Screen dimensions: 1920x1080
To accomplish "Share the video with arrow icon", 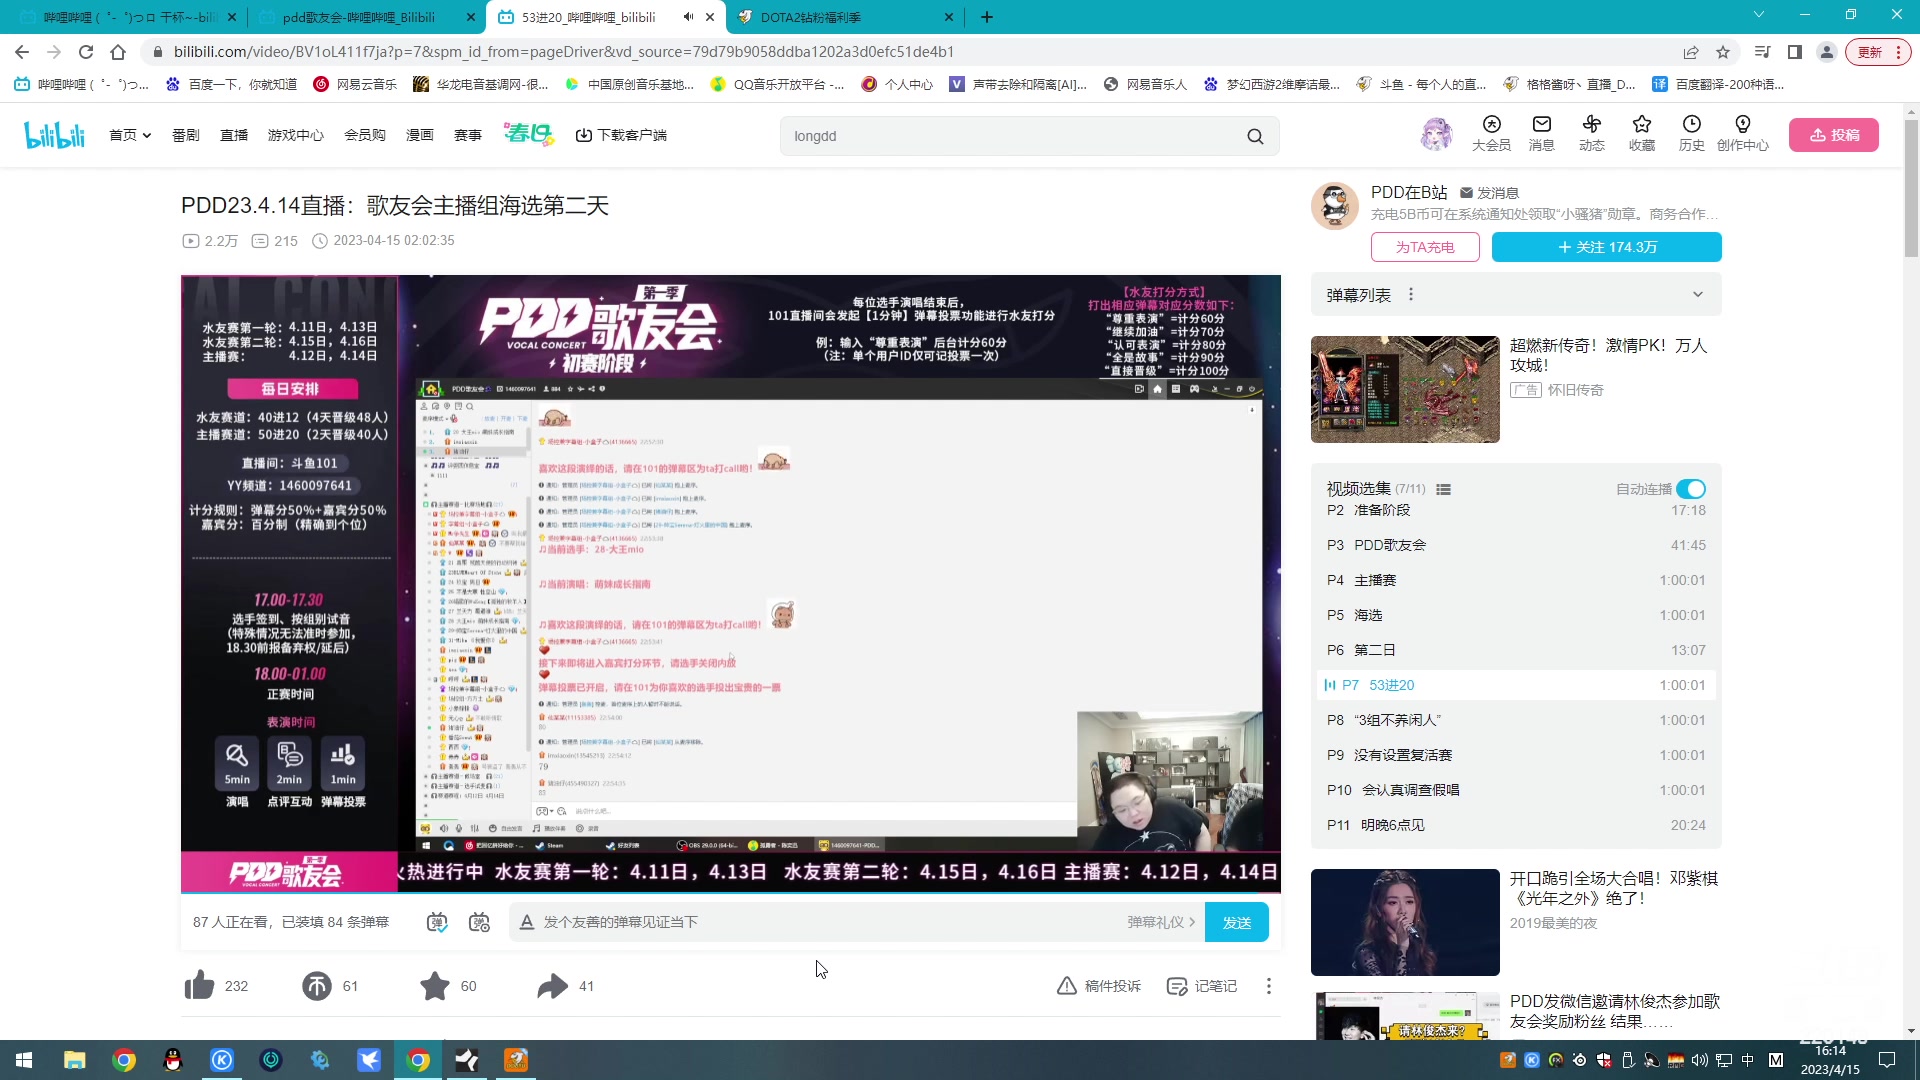I will pyautogui.click(x=552, y=986).
